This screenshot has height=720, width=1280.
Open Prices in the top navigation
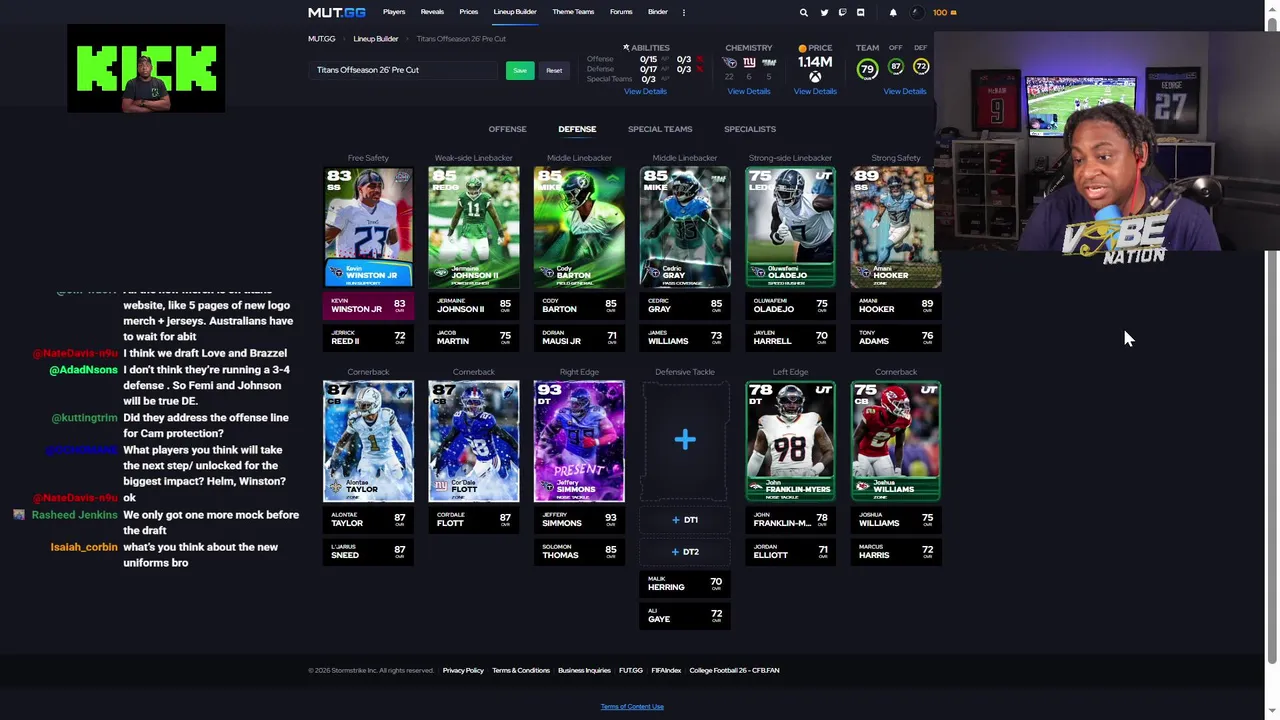468,12
